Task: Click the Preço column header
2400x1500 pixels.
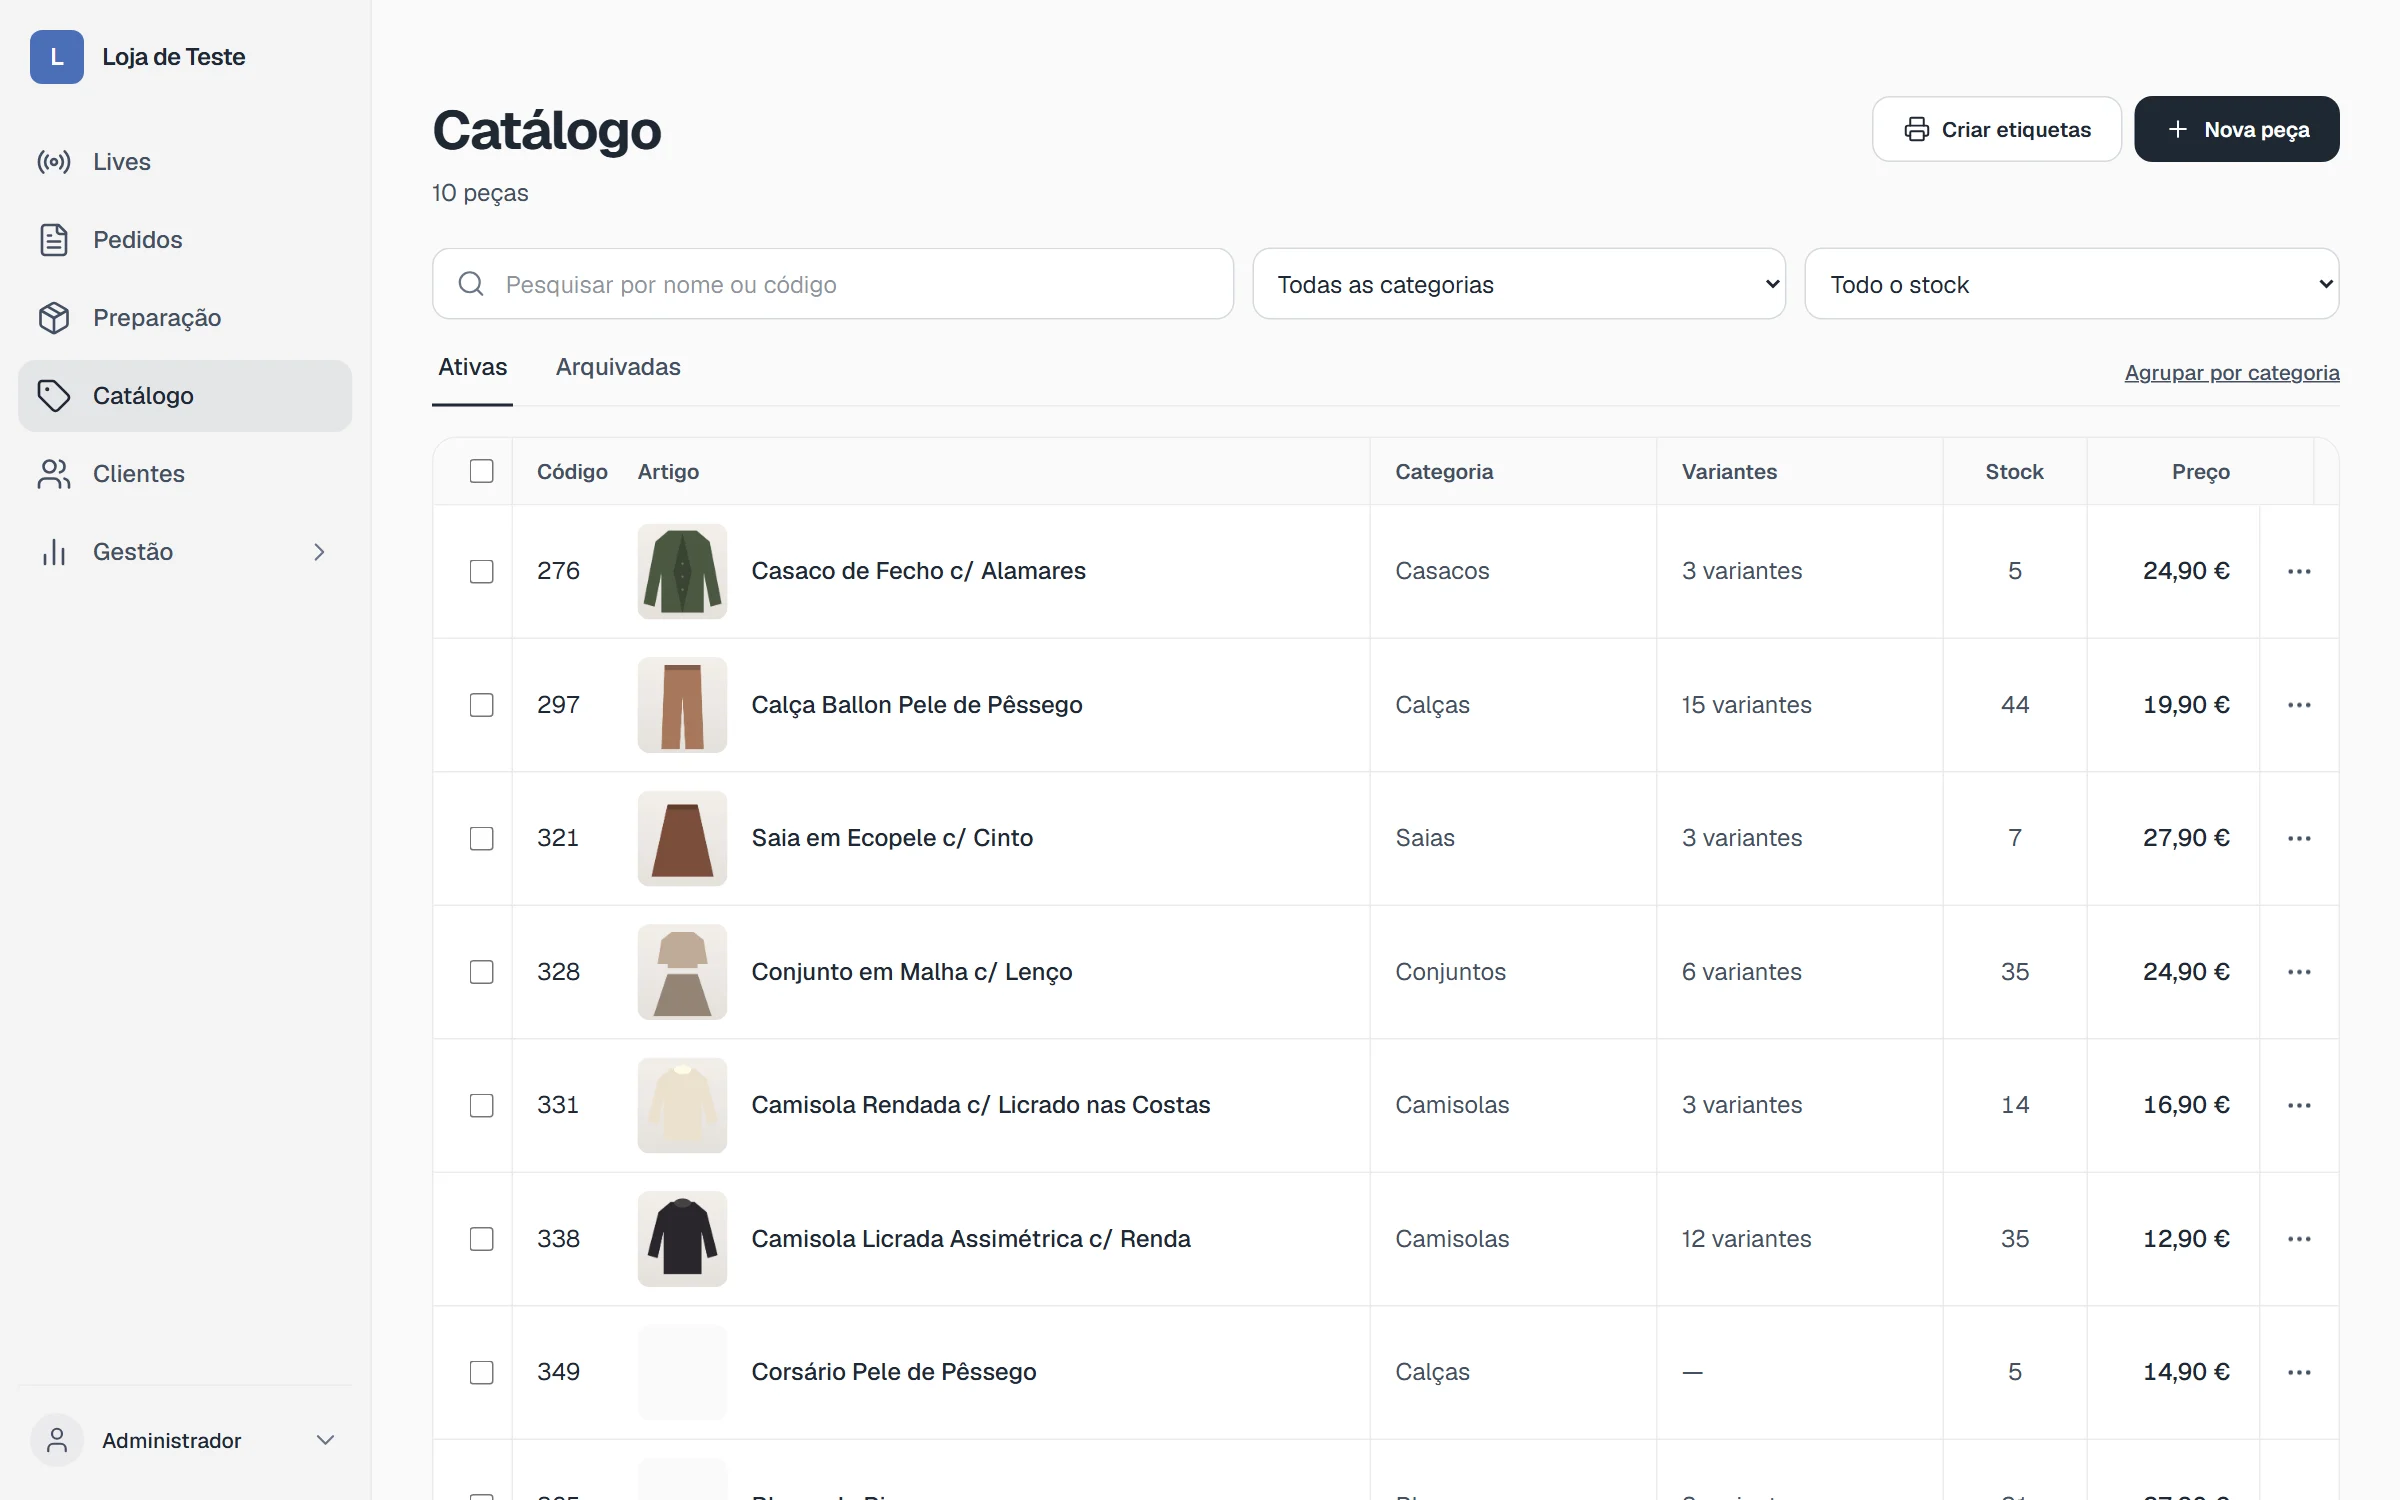Action: click(2201, 471)
